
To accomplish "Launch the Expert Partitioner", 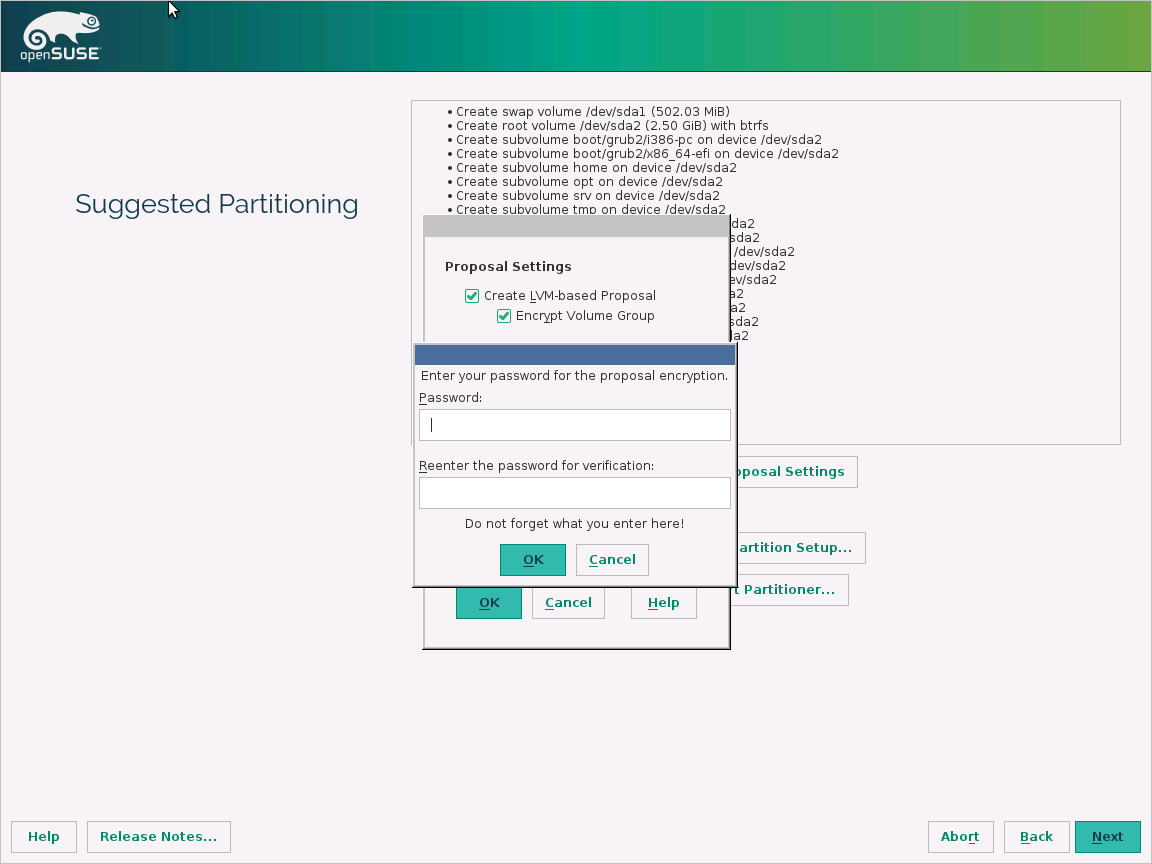I will pyautogui.click(x=789, y=589).
